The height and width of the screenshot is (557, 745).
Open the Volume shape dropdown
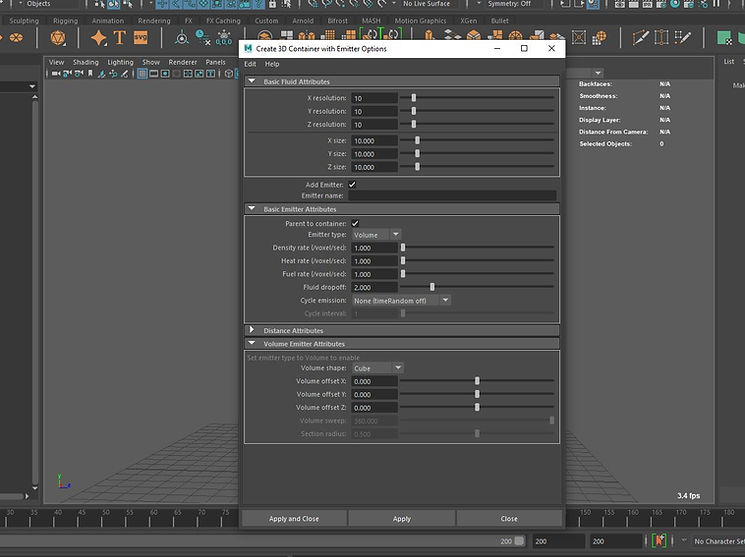378,368
